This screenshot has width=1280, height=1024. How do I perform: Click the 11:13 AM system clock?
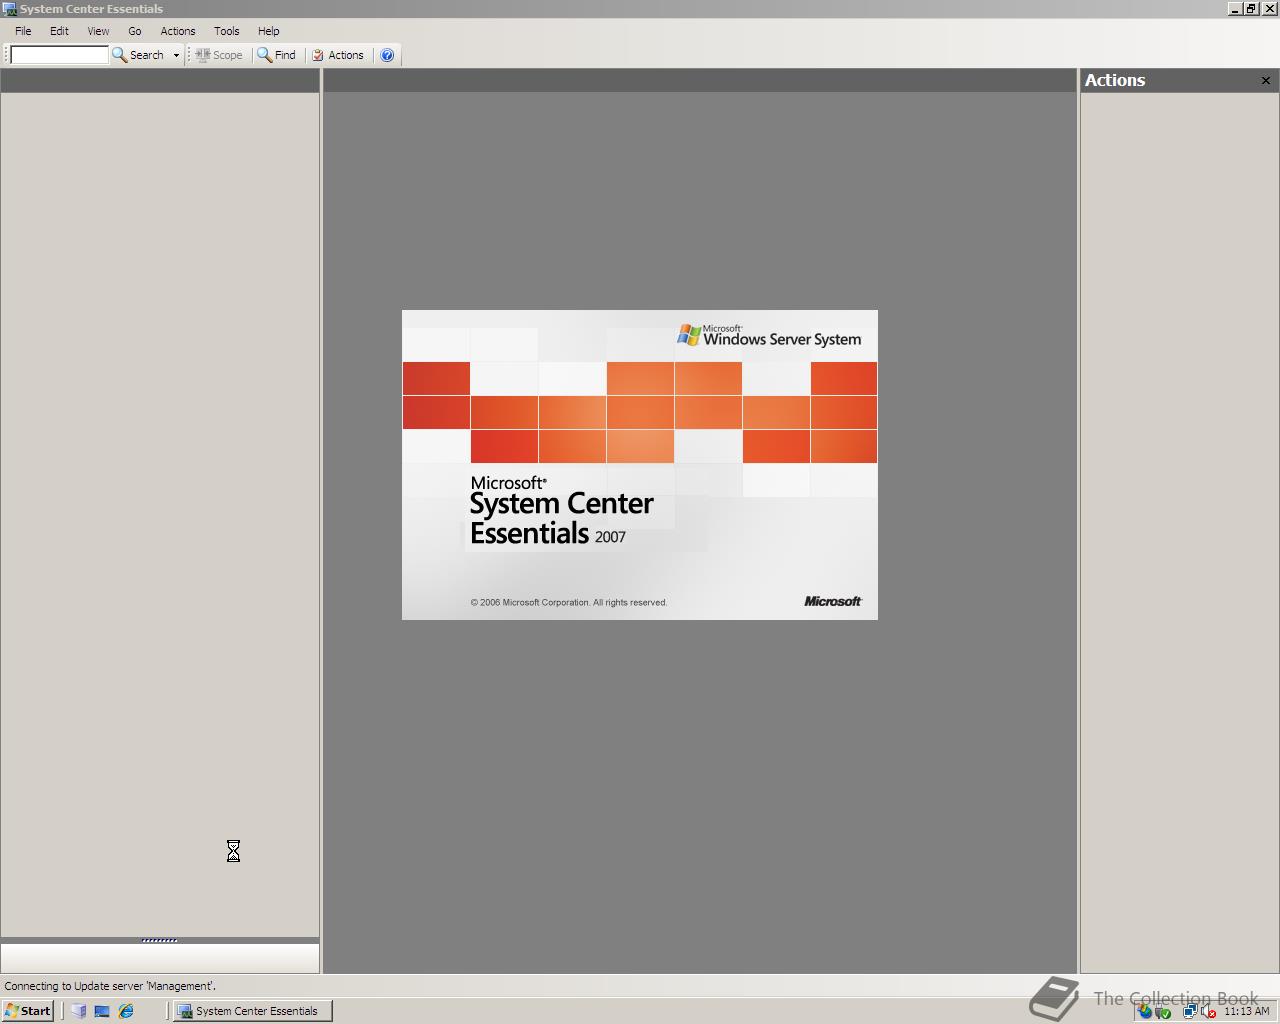click(1246, 1011)
